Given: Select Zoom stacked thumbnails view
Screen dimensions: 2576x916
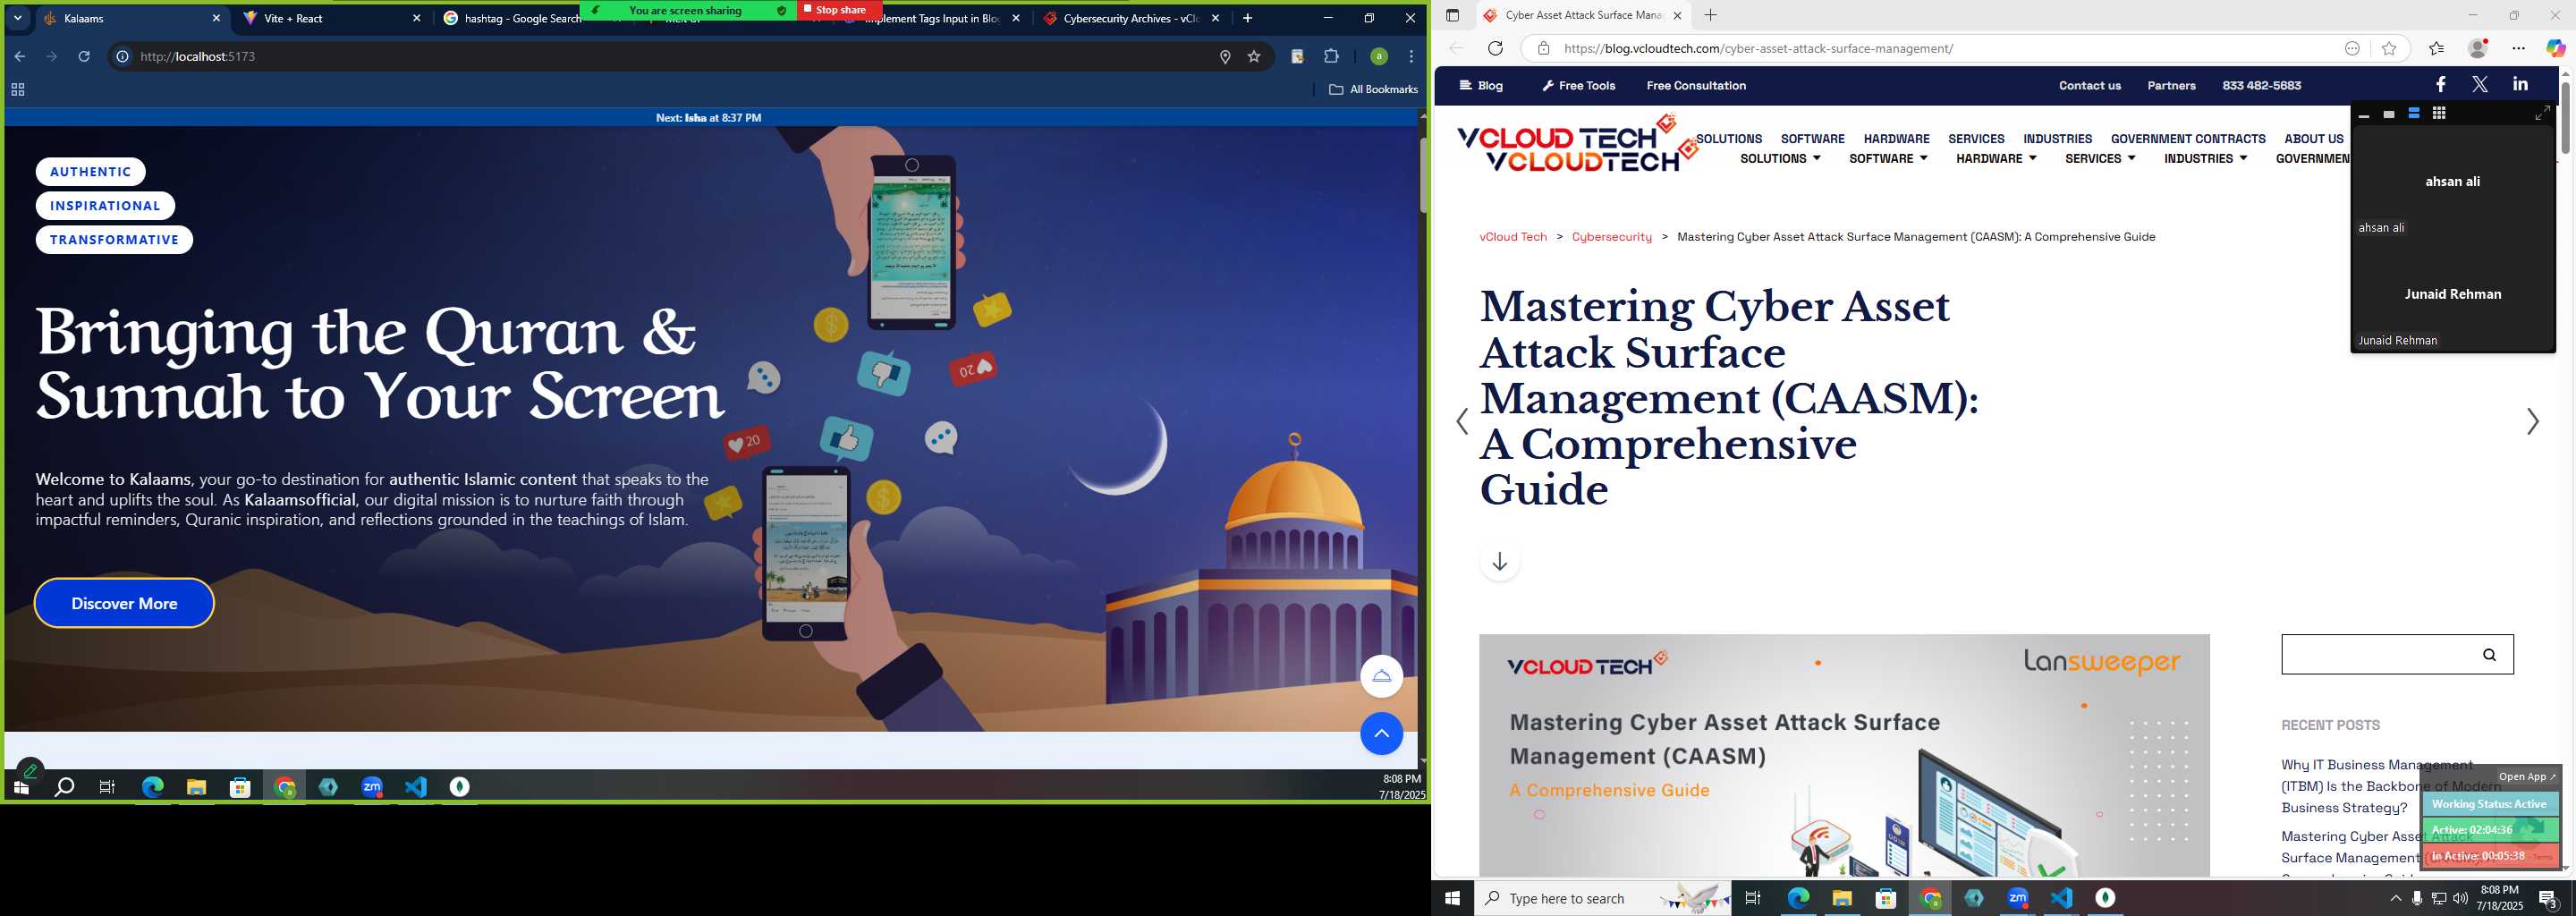Looking at the screenshot, I should [x=2414, y=114].
